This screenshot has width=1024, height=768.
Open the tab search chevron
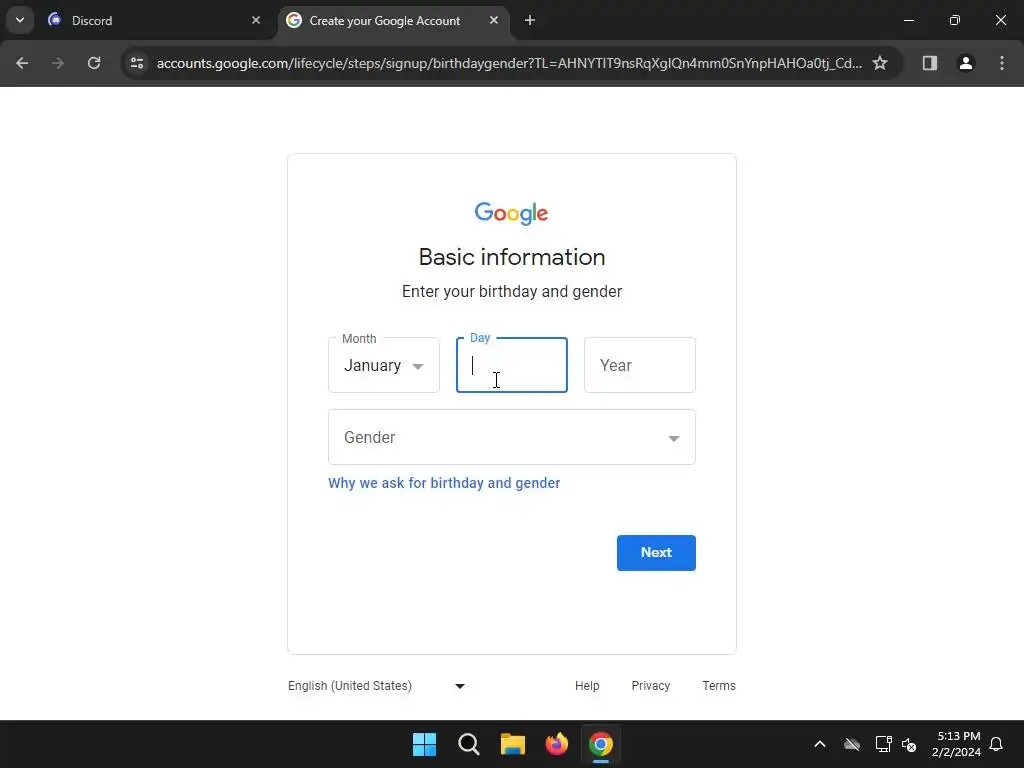coord(20,20)
